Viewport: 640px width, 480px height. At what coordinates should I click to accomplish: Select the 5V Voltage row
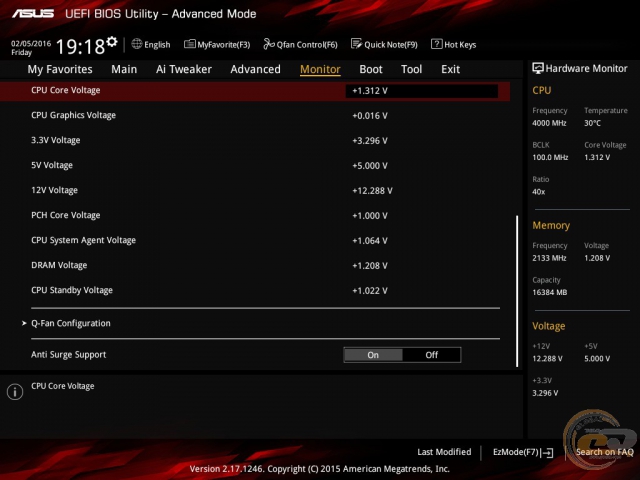tap(255, 165)
